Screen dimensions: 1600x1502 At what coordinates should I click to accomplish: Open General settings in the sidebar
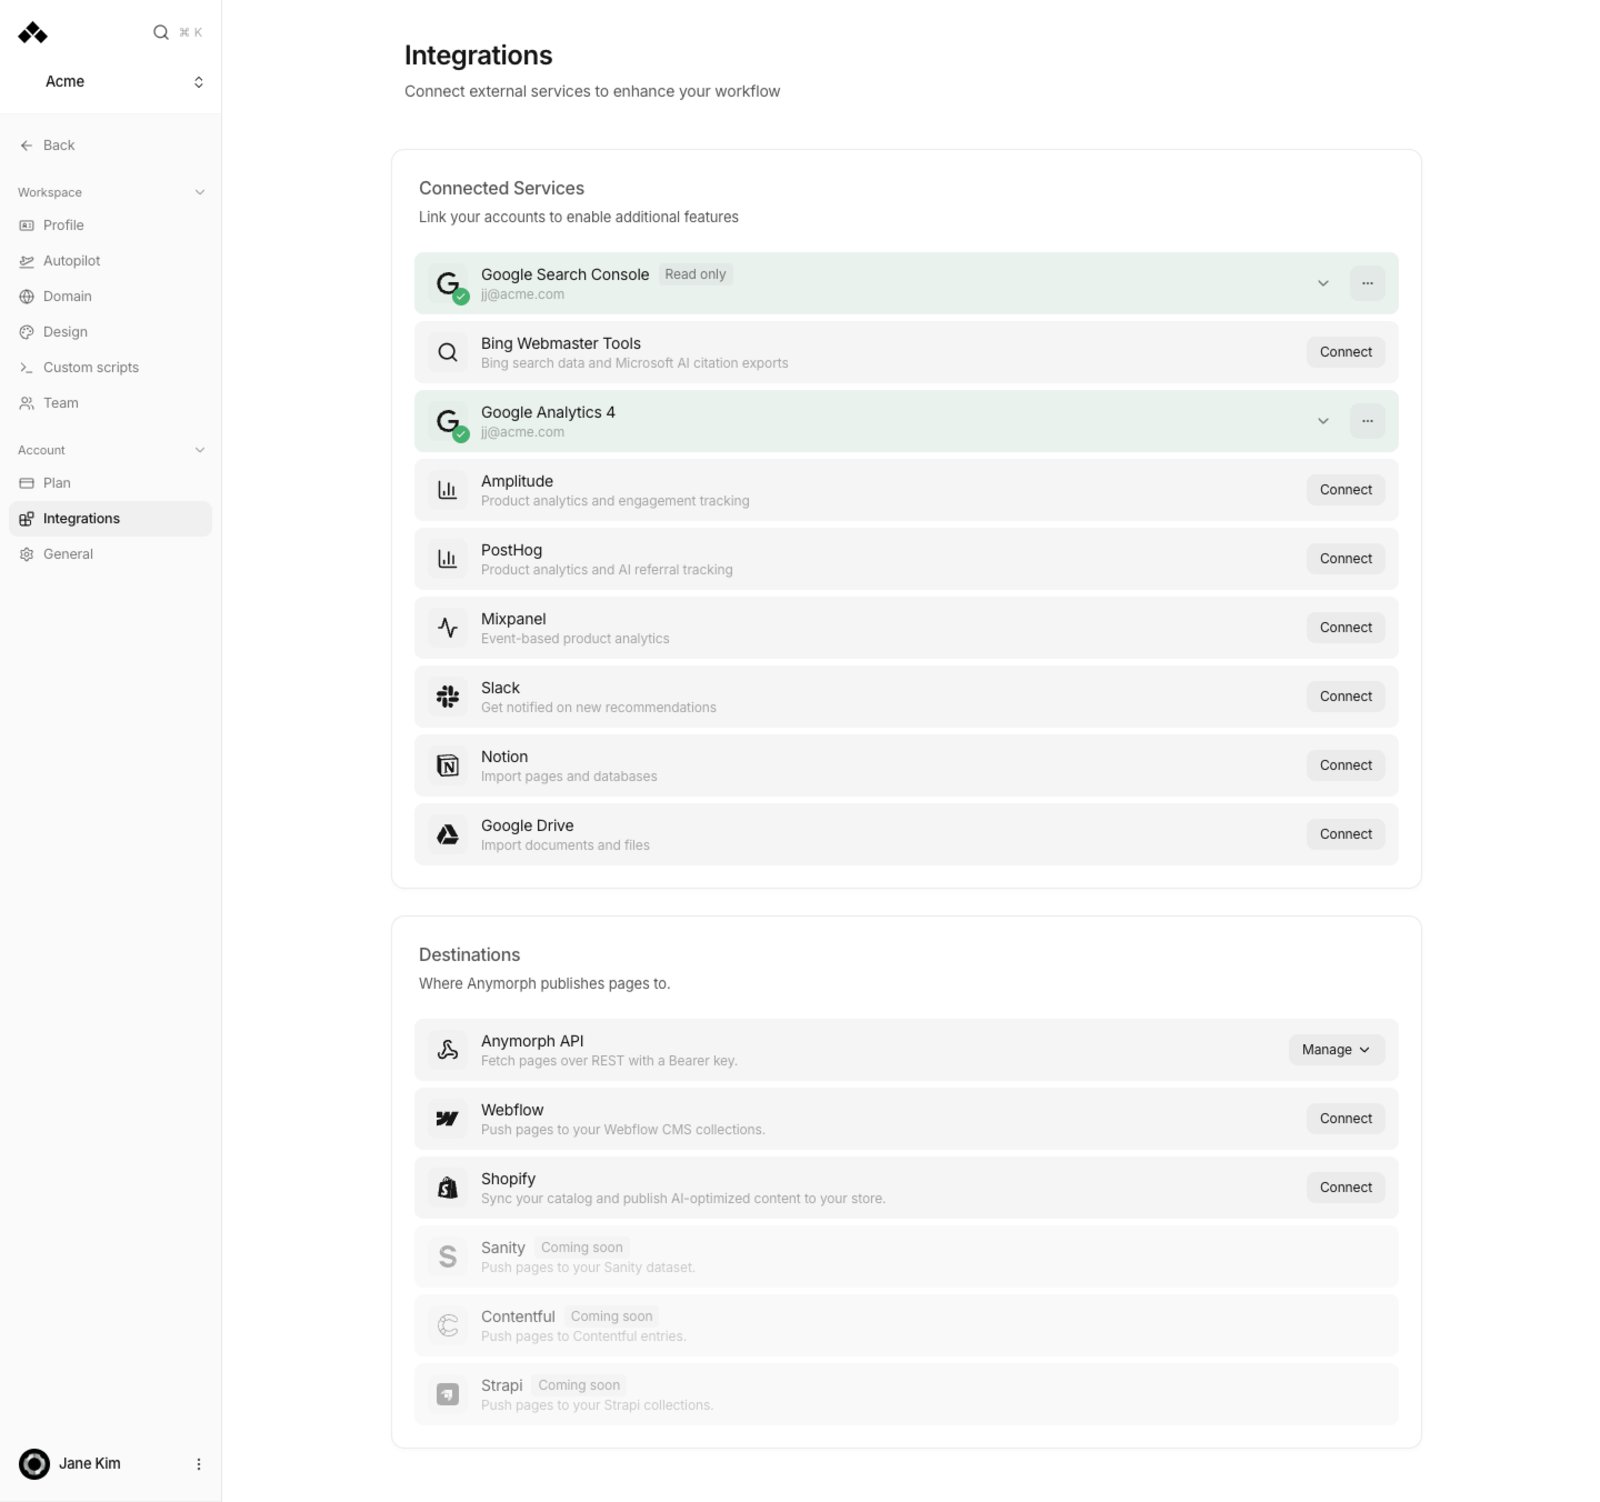coord(110,554)
